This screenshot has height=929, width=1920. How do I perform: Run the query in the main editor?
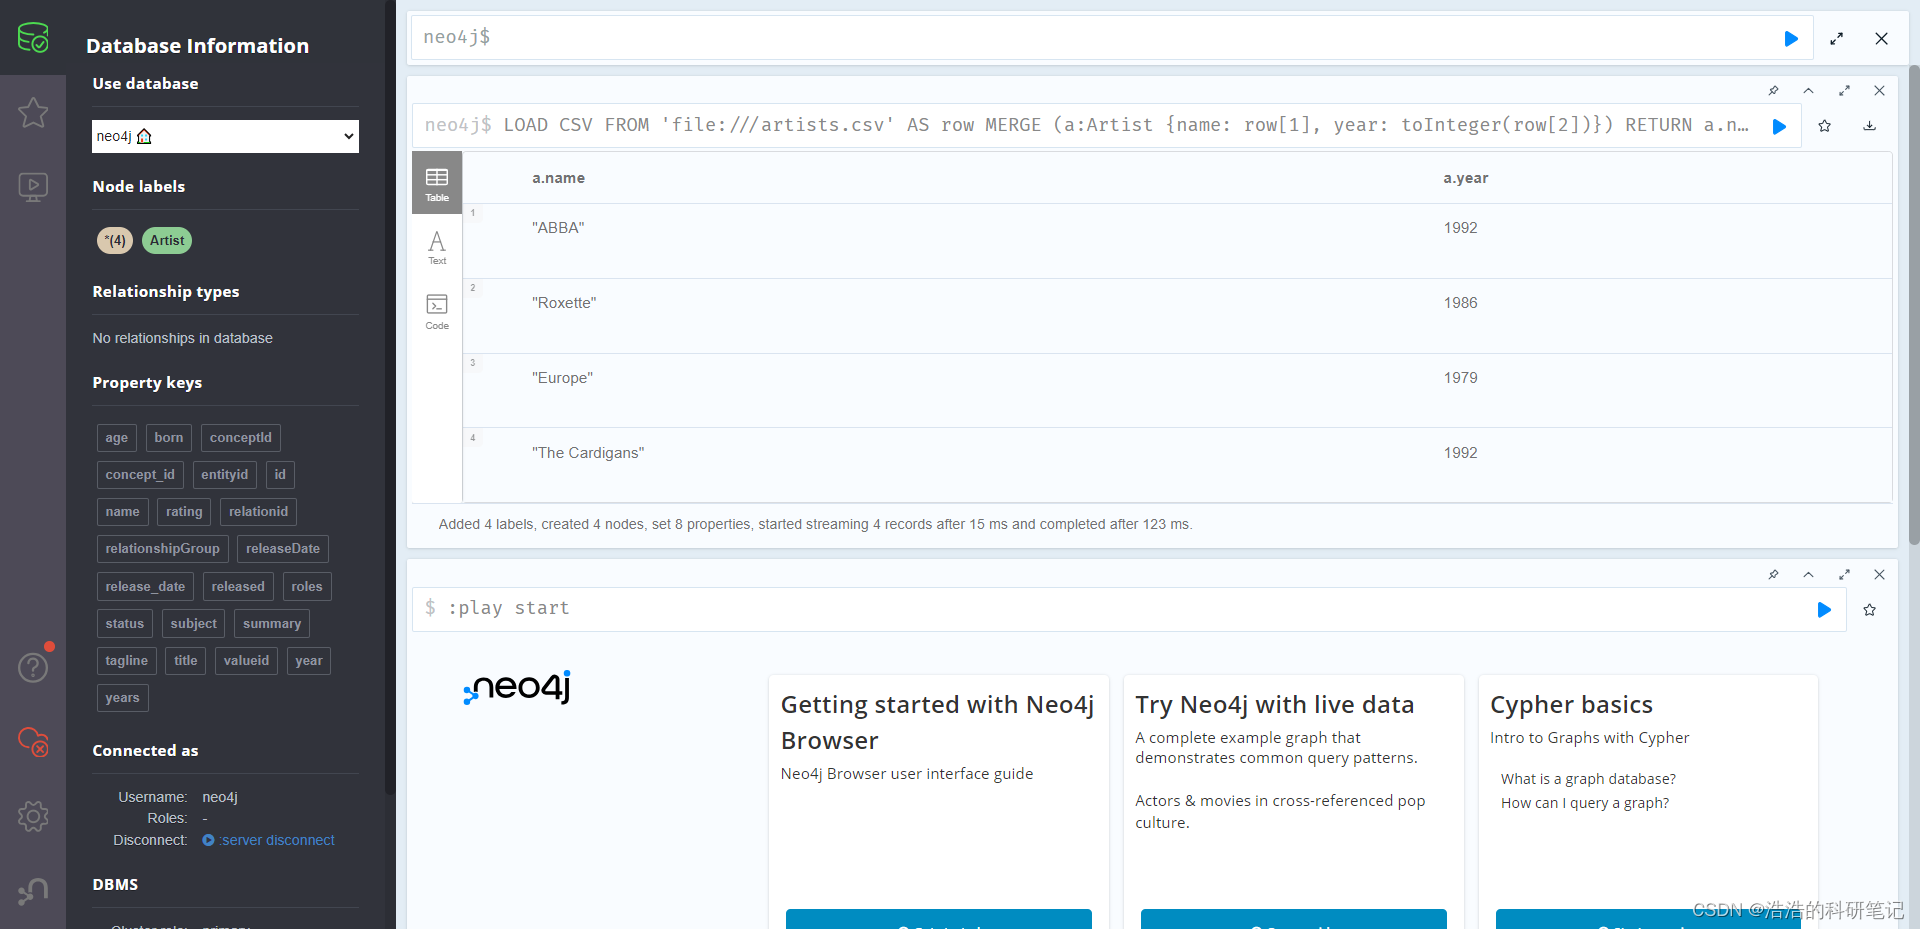point(1791,38)
